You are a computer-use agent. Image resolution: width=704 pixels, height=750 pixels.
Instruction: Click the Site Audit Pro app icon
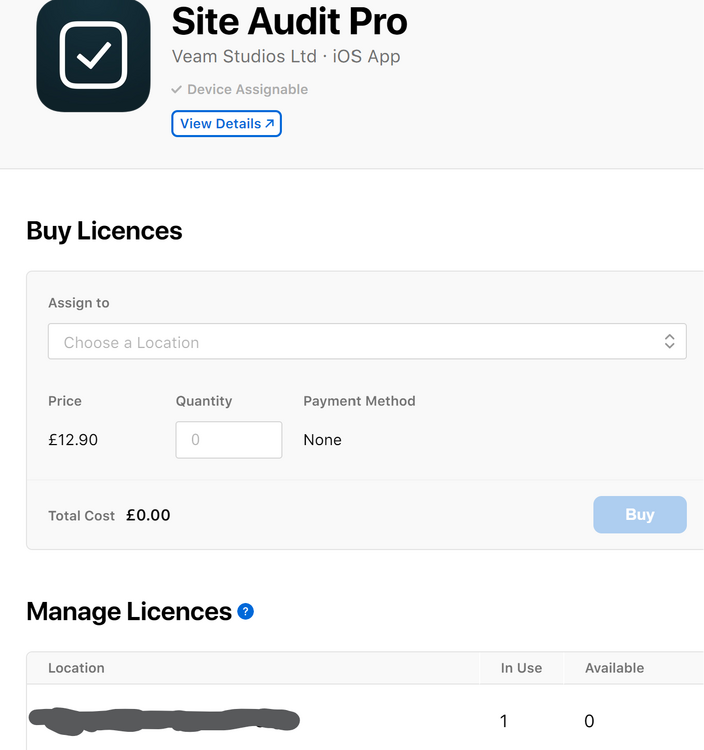click(93, 55)
